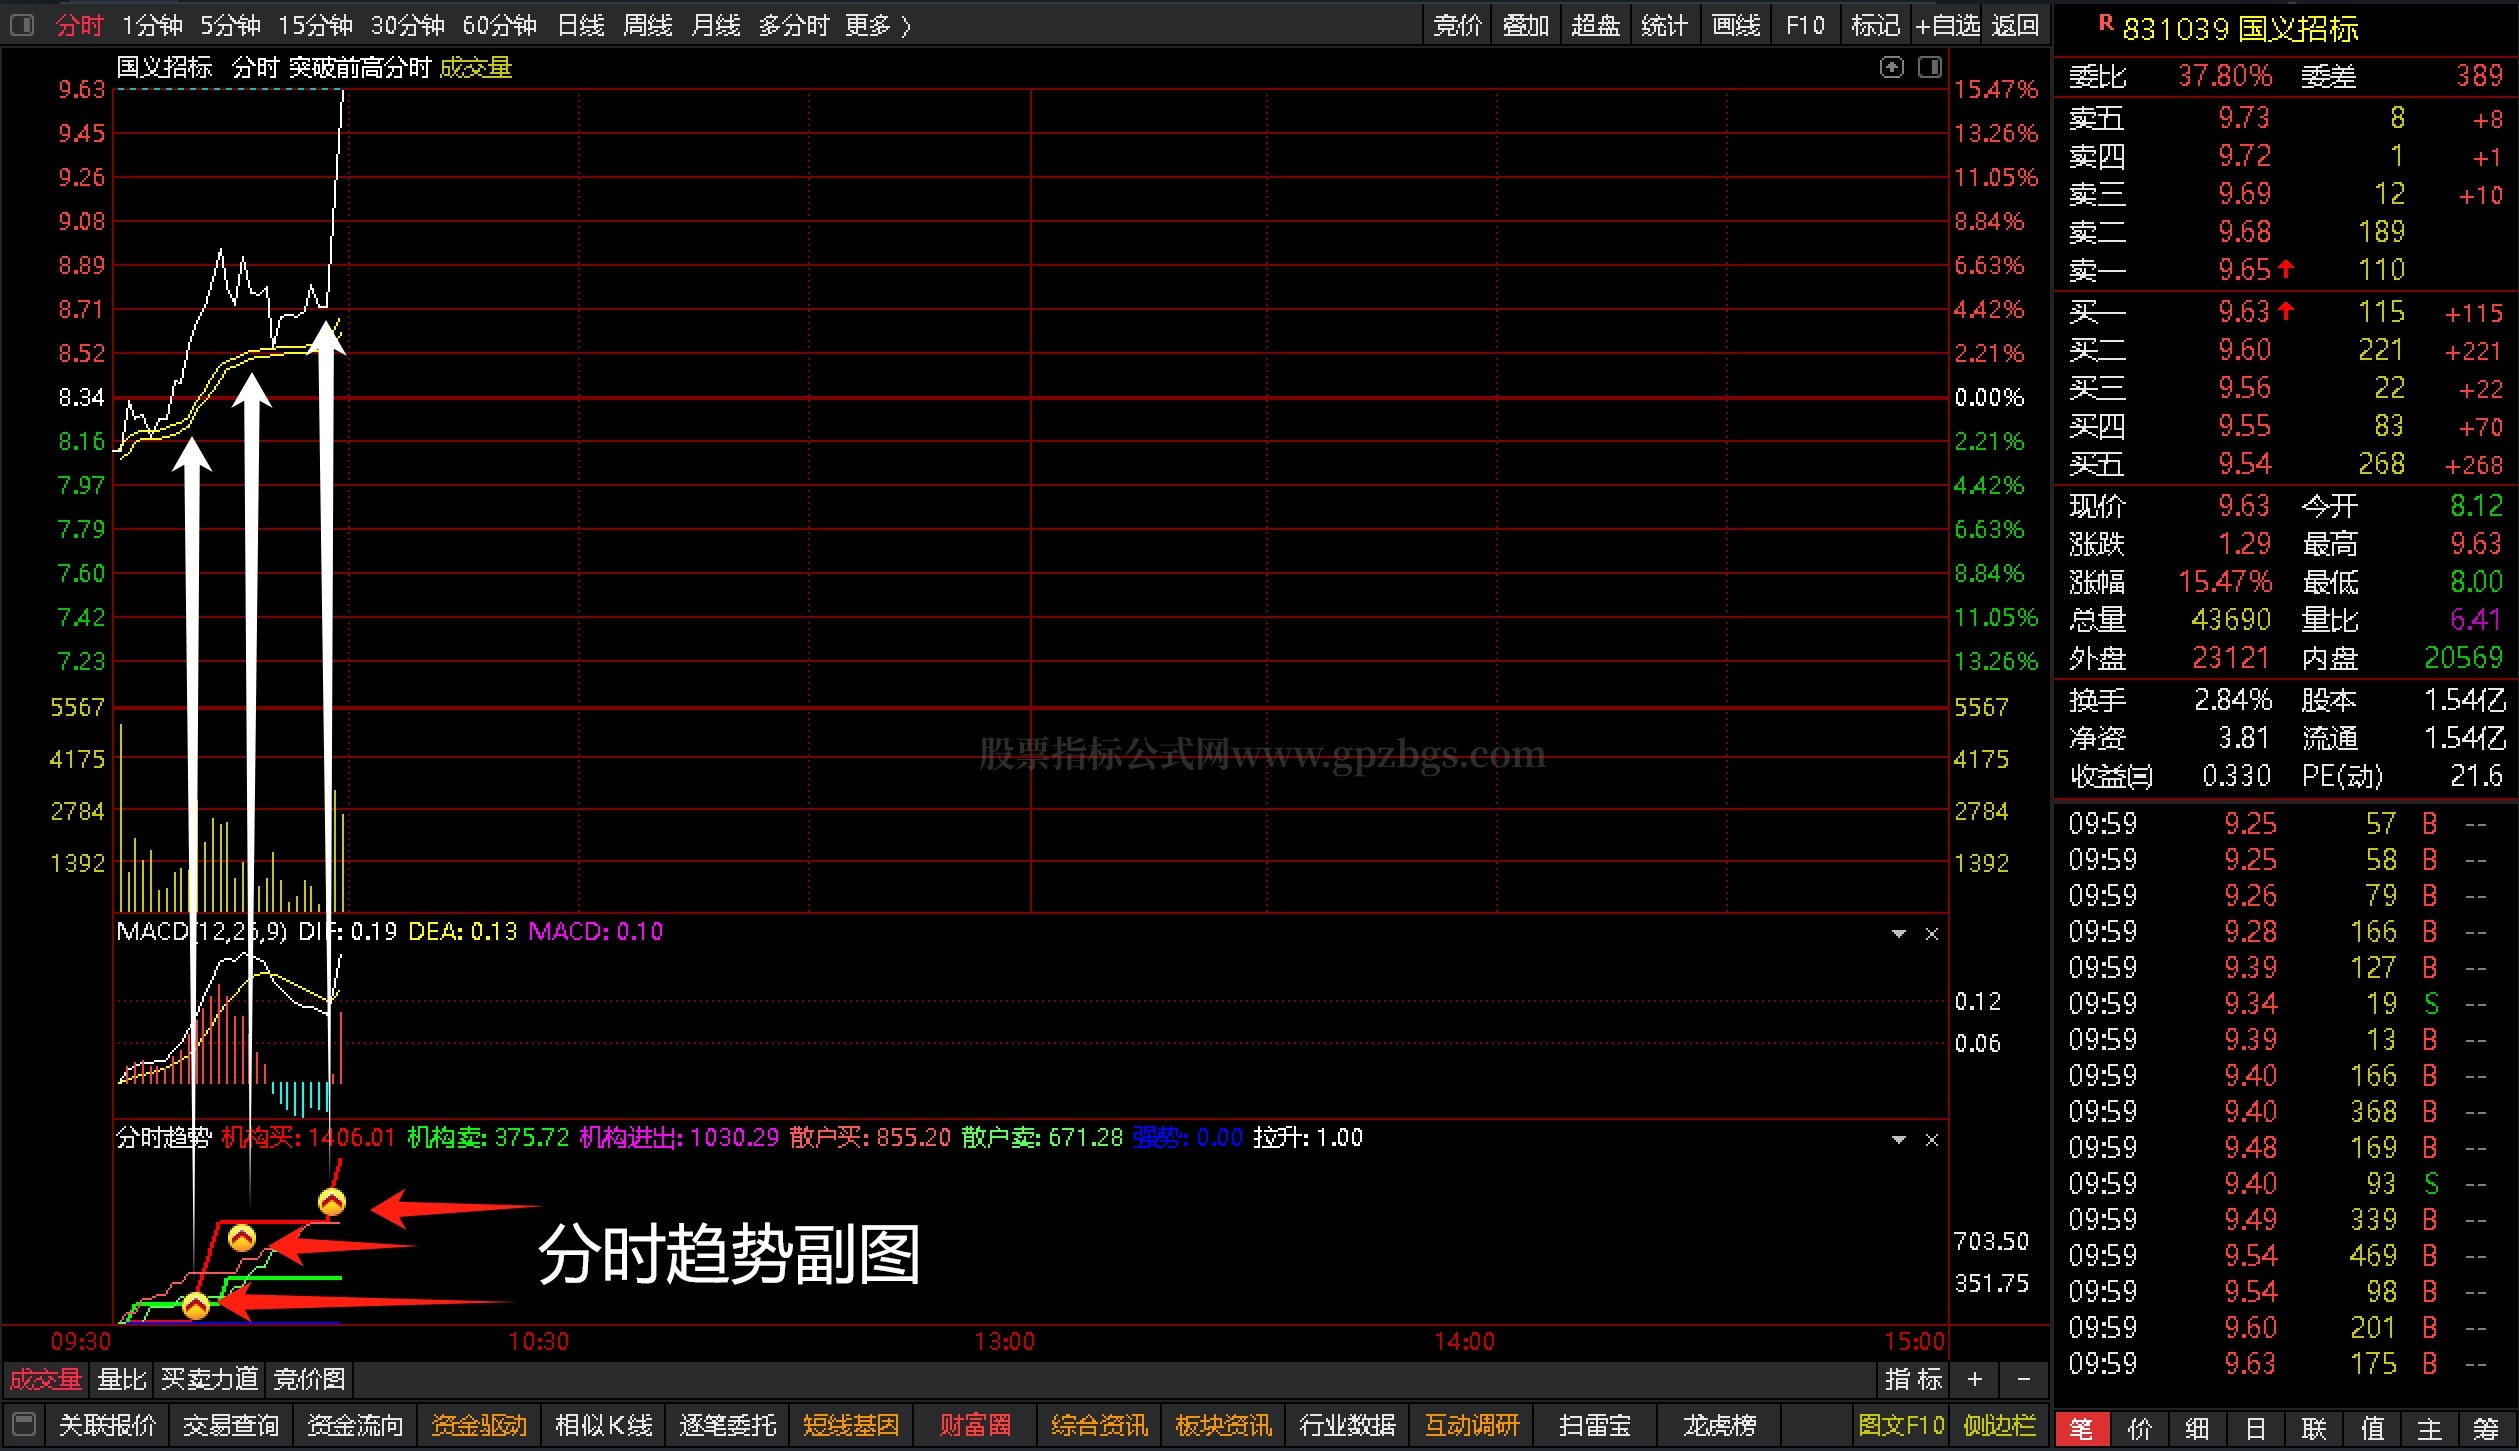2519x1451 pixels.
Task: Switch to the 日线 period tab
Action: point(581,25)
